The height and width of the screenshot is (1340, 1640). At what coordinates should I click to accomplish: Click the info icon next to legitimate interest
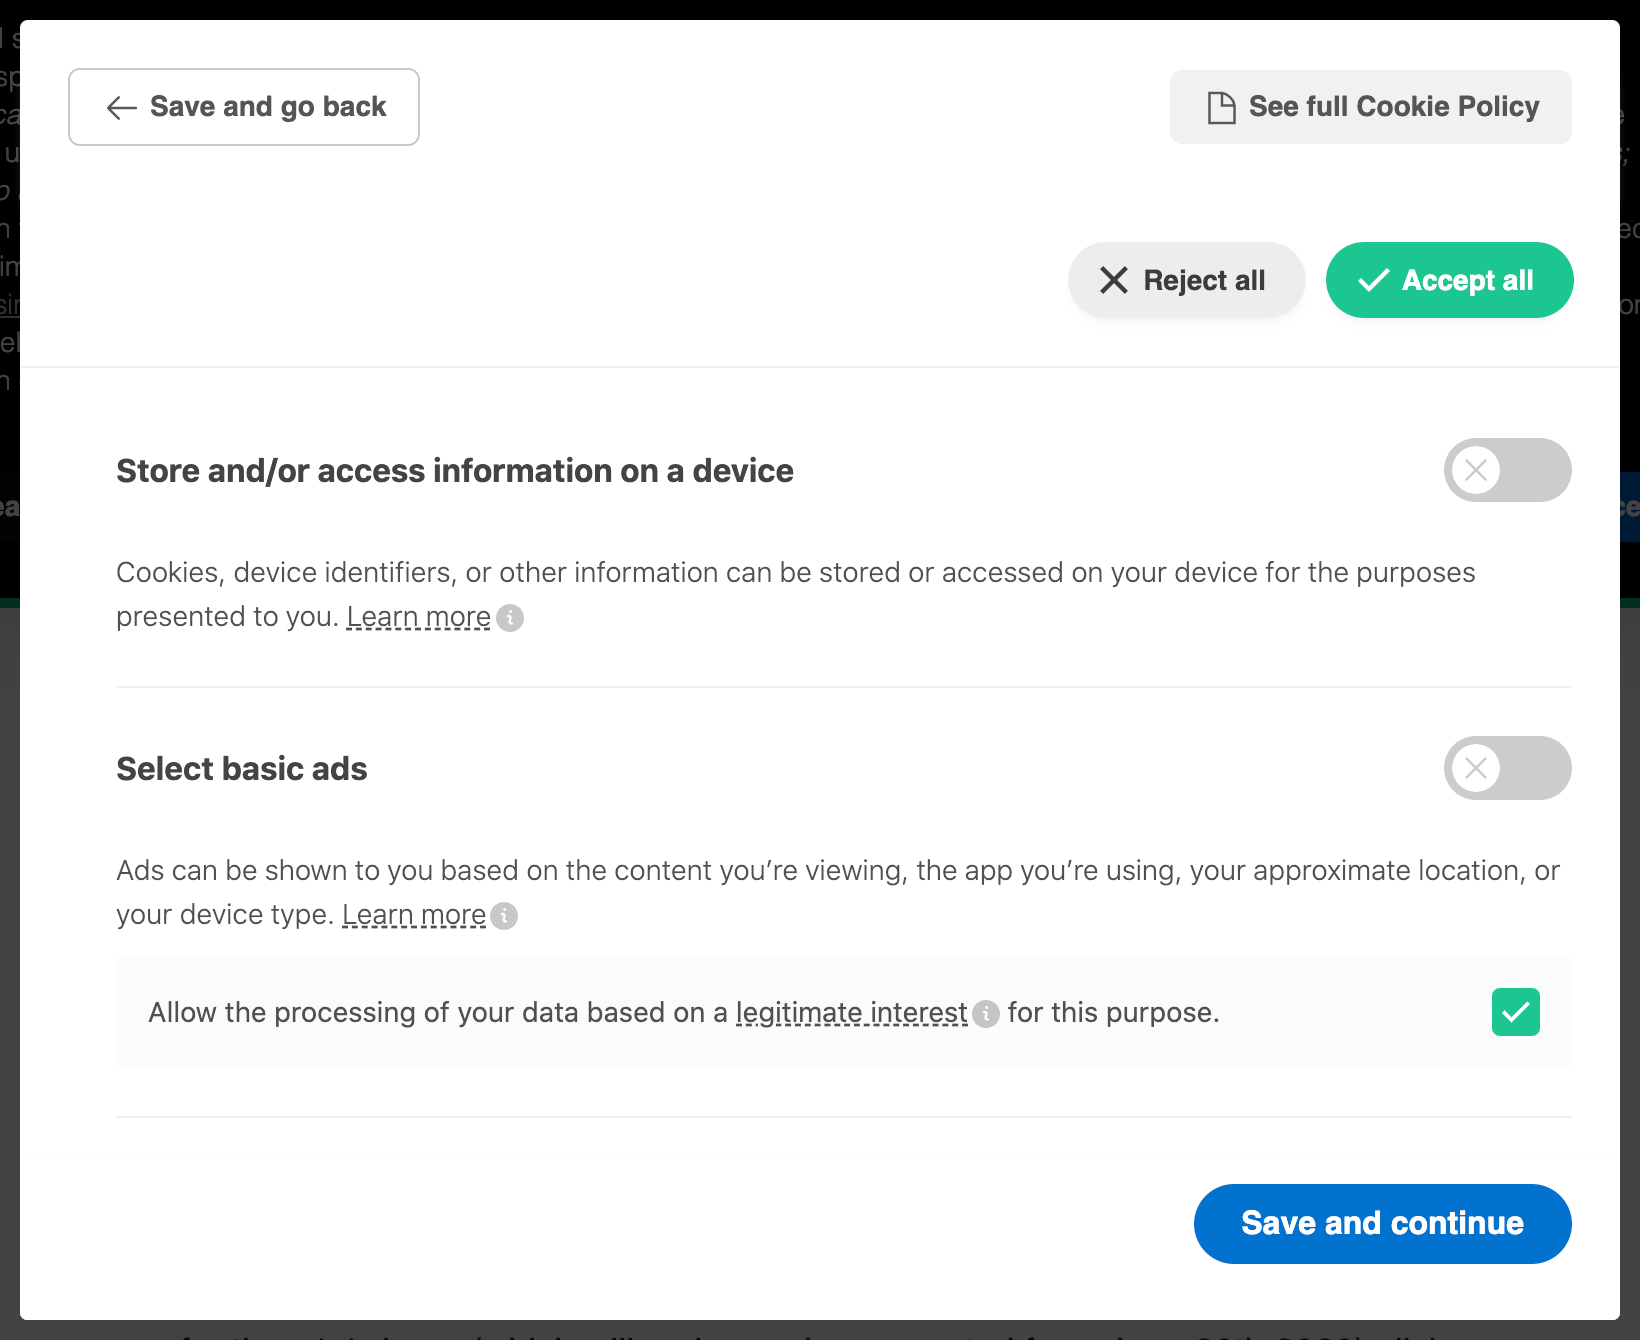[x=986, y=1013]
